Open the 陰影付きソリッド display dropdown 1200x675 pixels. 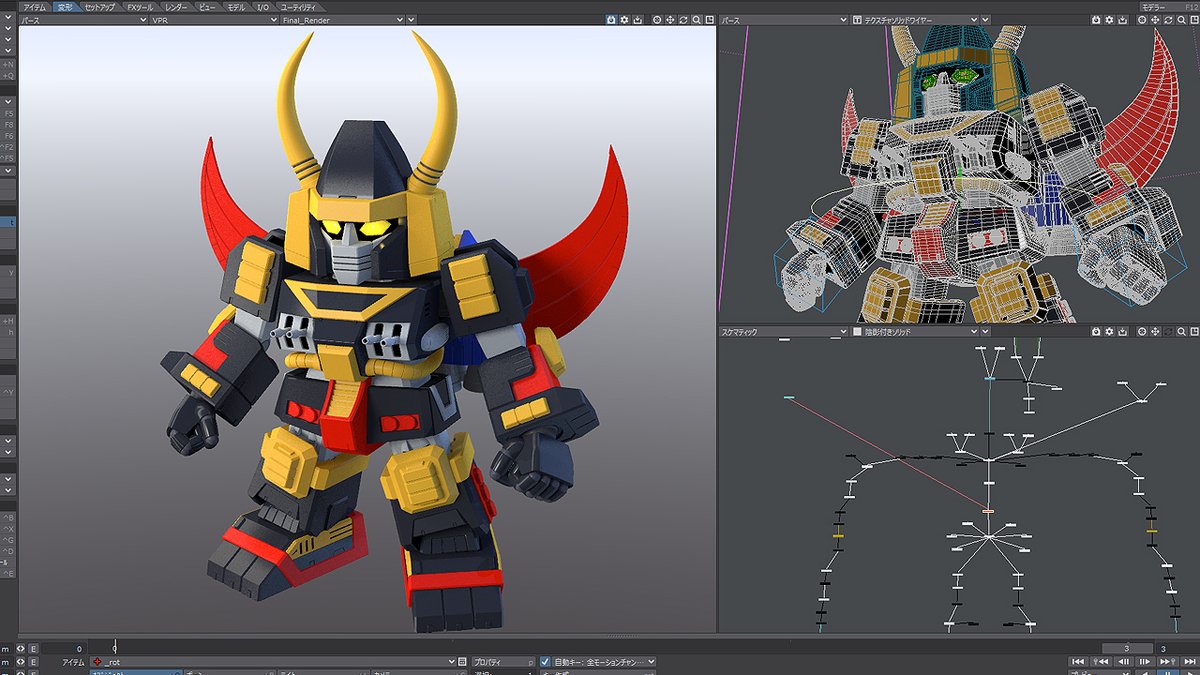(914, 331)
